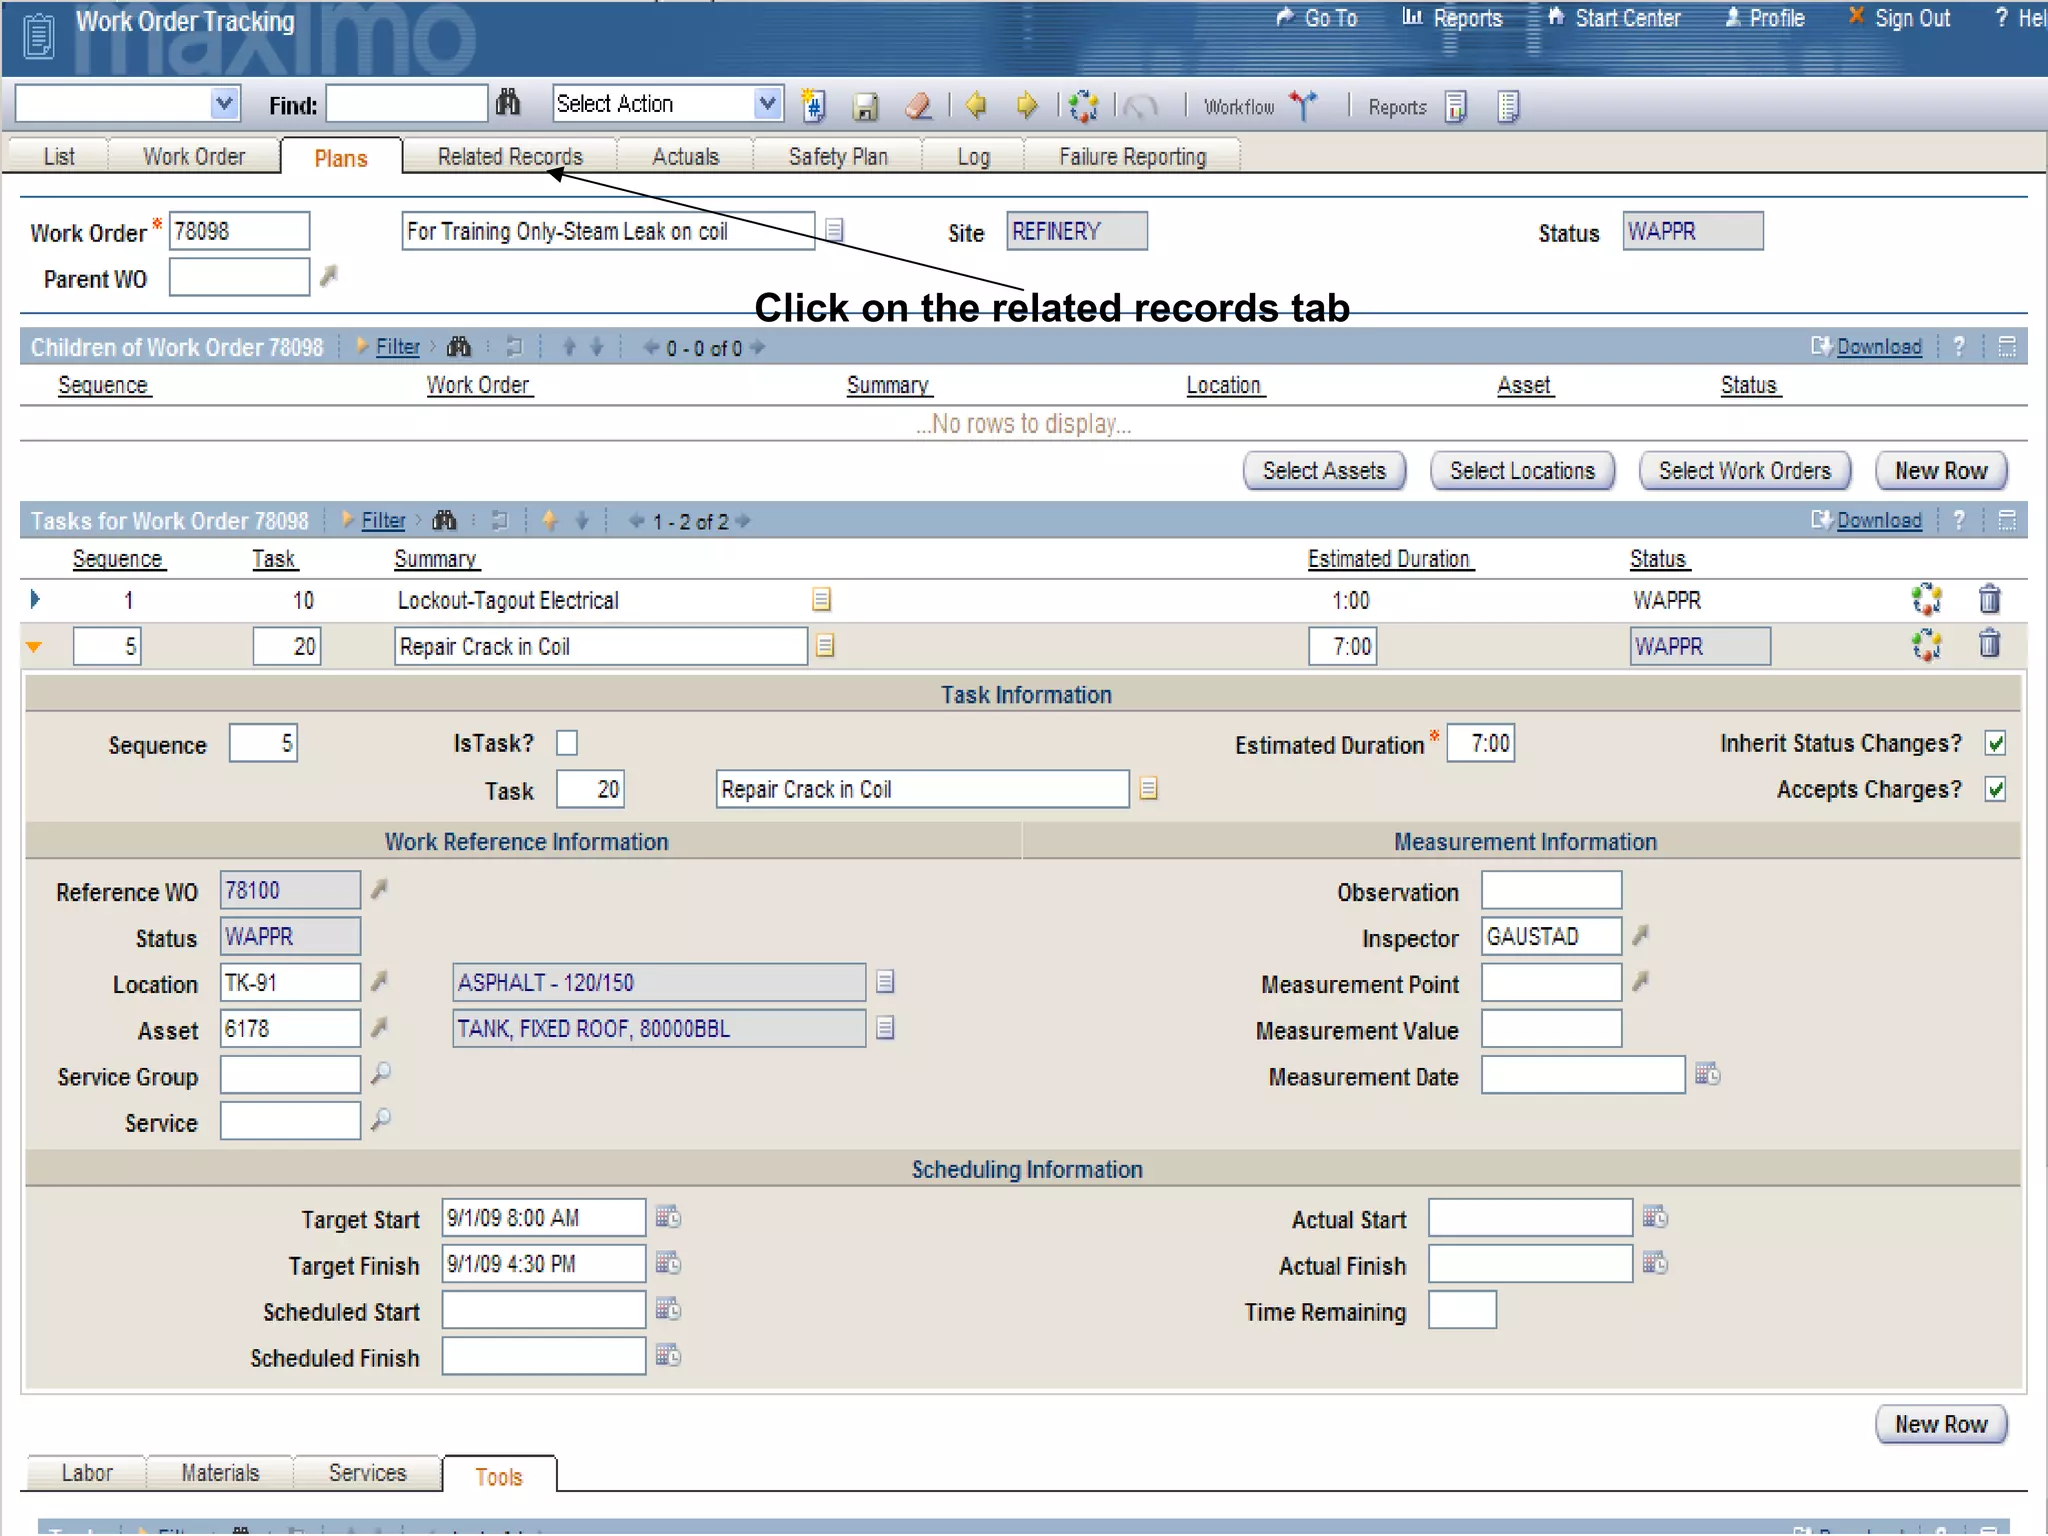Click into the Find text field

[407, 103]
